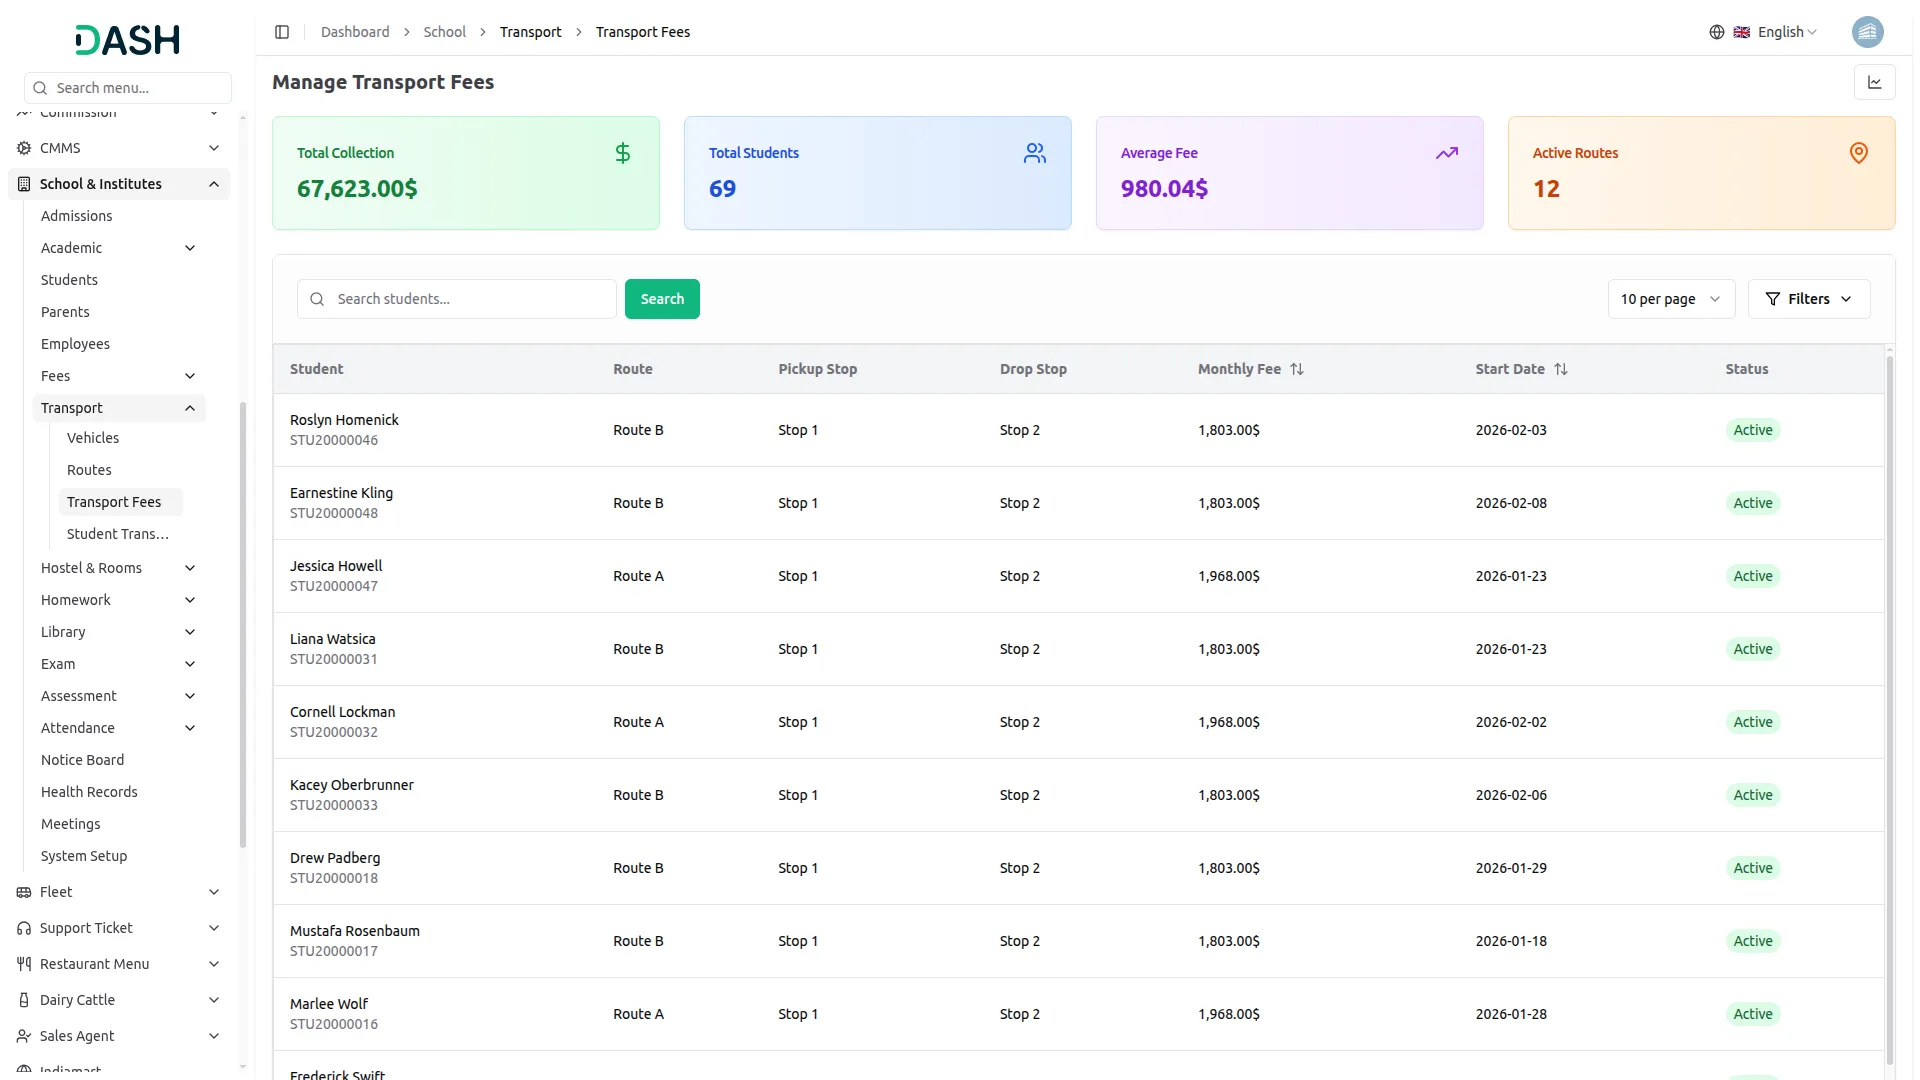Open the Vehicles menu item
The width and height of the screenshot is (1920, 1080).
[93, 438]
